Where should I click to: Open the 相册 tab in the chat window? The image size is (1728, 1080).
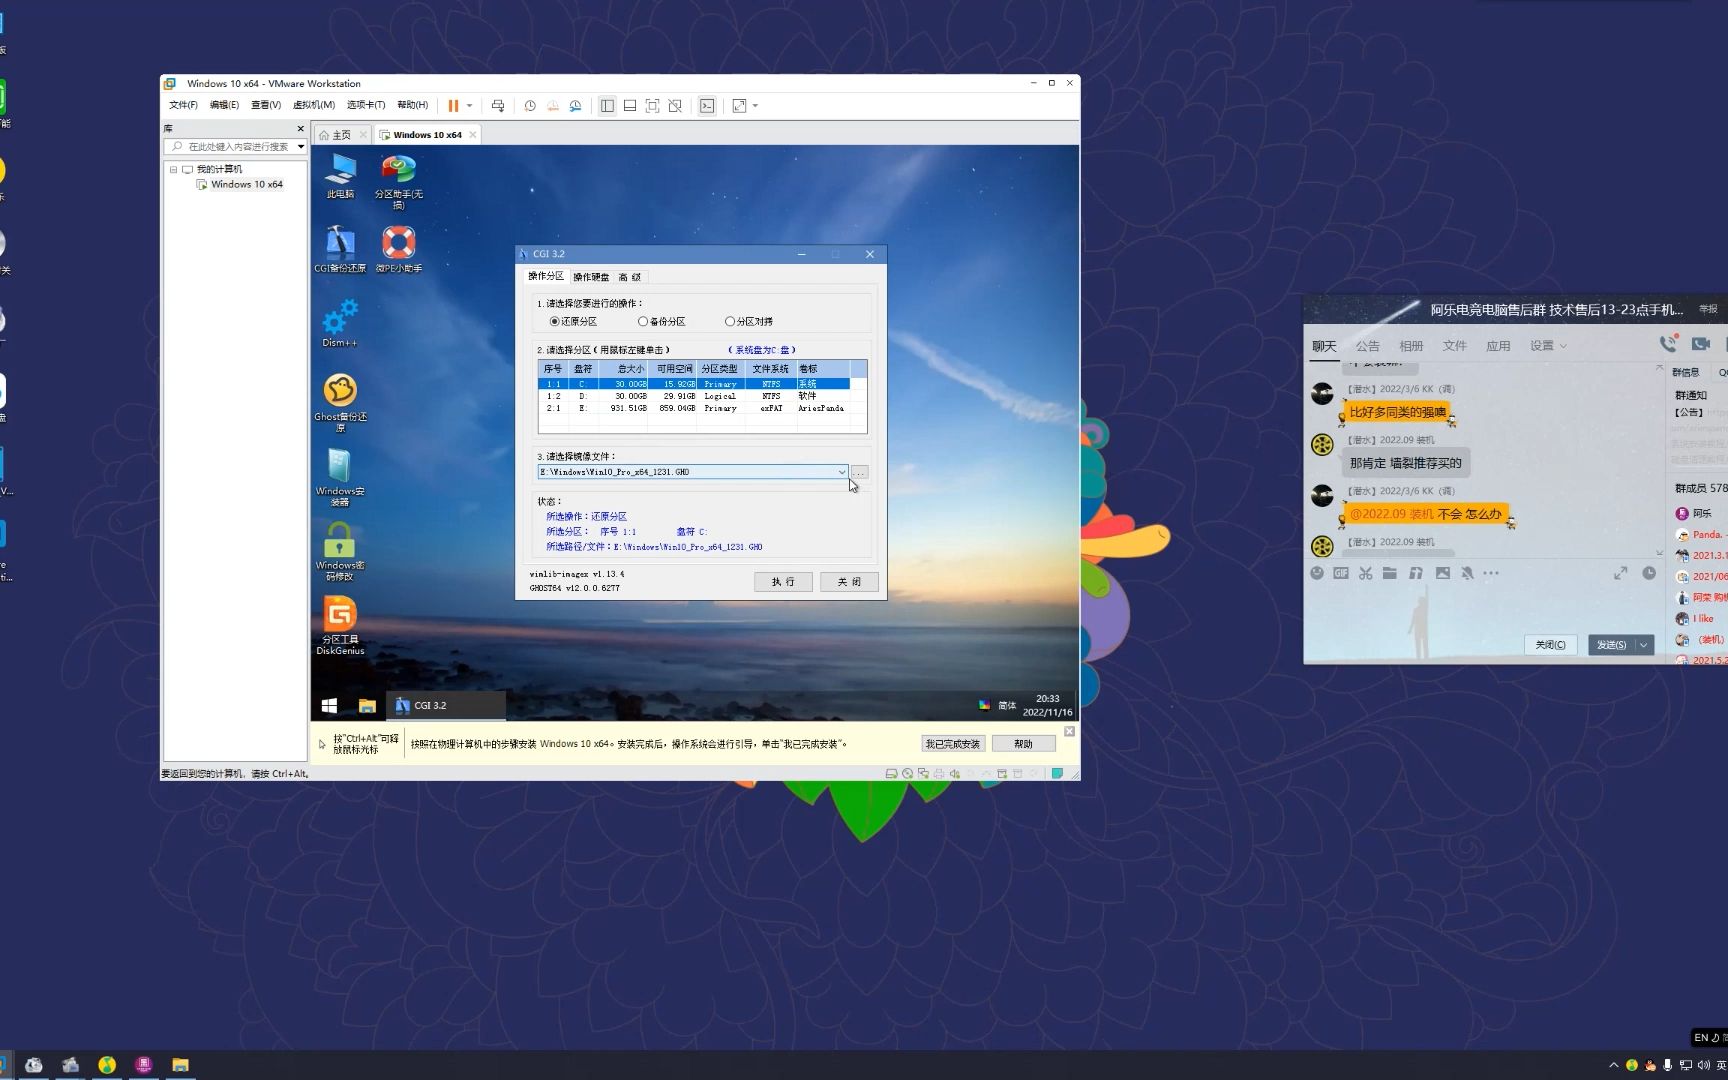[x=1411, y=346]
